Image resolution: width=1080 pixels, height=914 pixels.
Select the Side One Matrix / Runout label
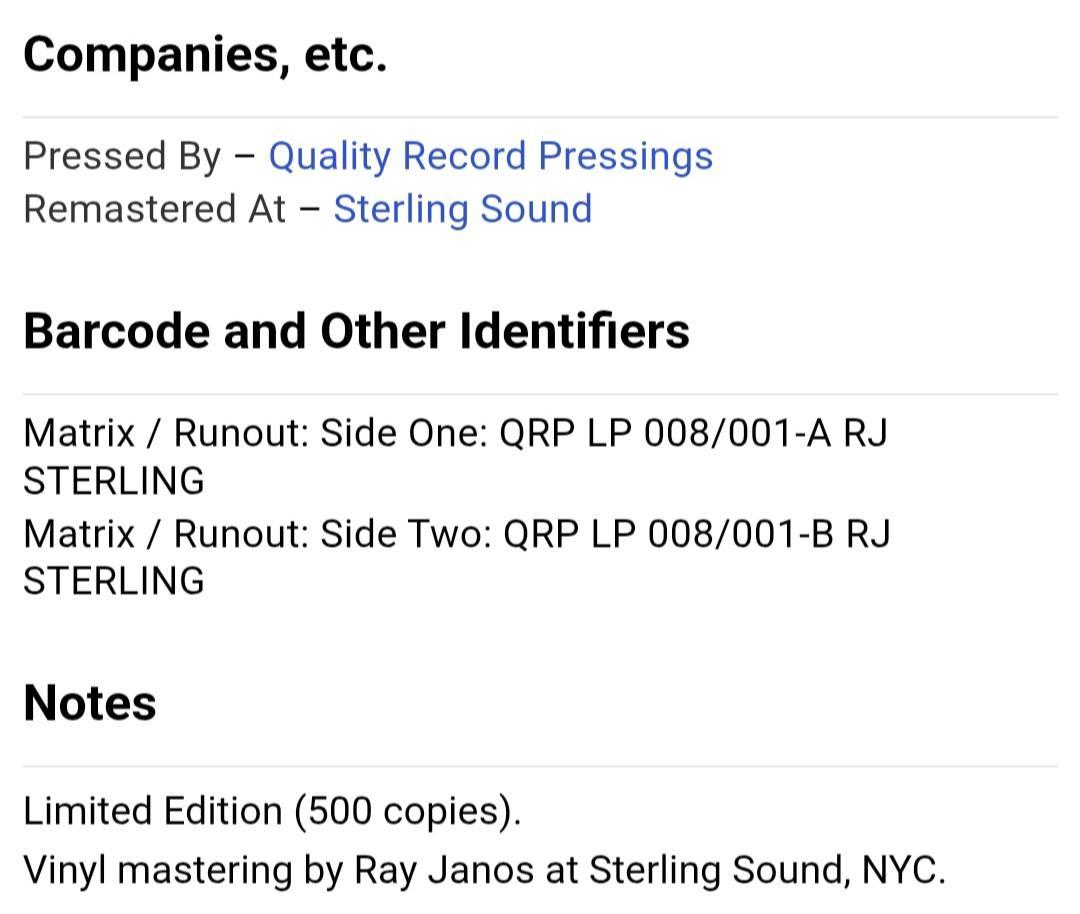pyautogui.click(x=256, y=434)
